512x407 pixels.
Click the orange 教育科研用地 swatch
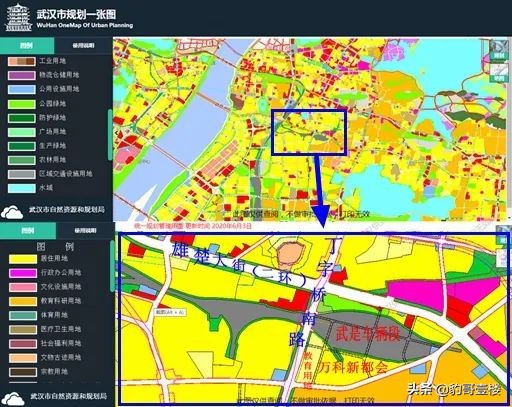point(23,301)
